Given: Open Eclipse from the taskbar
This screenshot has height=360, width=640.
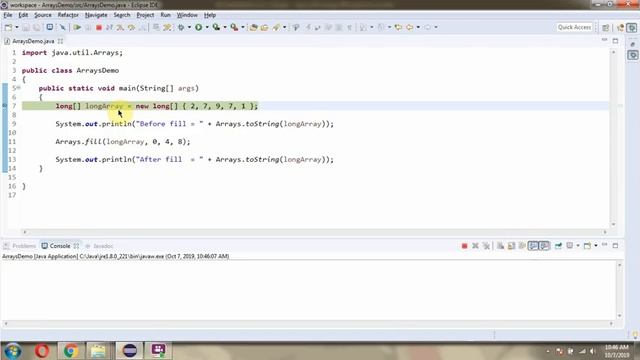Looking at the screenshot, I should [x=129, y=351].
